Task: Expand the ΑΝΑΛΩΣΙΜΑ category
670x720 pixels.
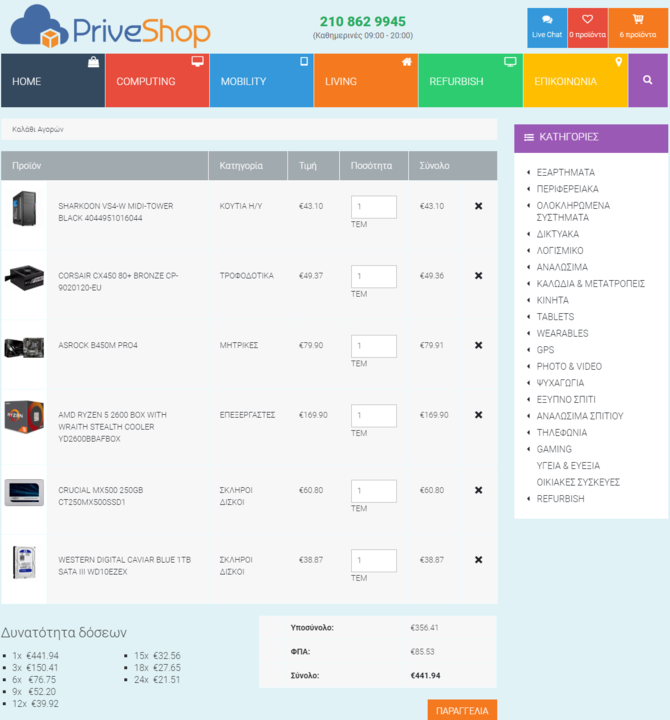Action: coord(562,267)
